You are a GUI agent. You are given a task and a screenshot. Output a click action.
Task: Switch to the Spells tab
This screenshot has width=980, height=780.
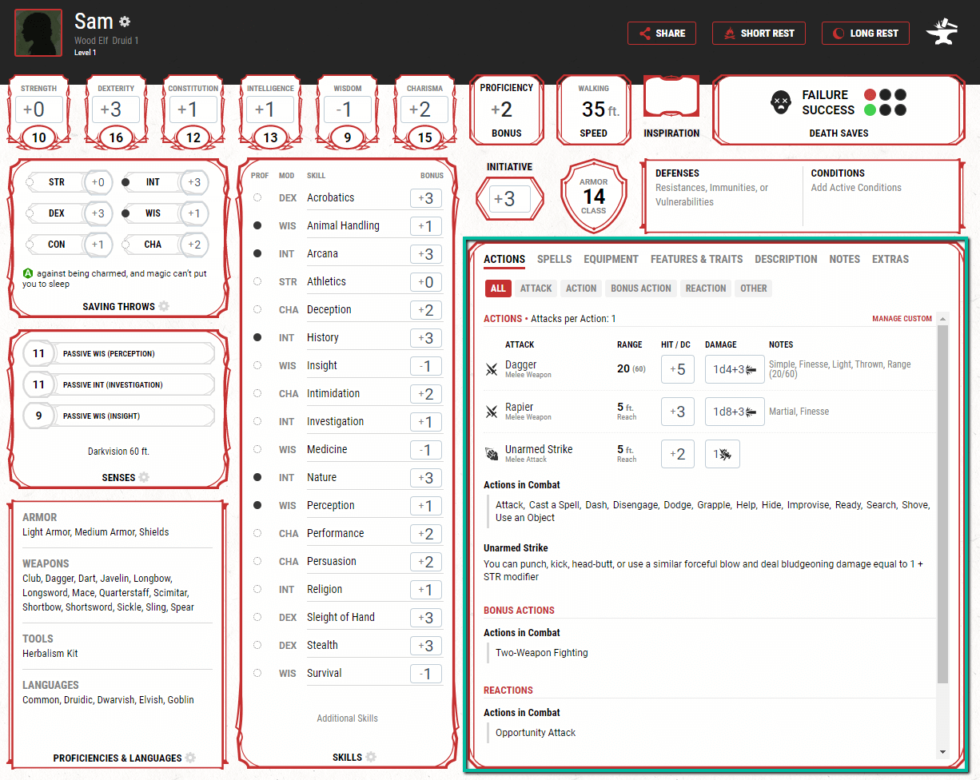pos(554,259)
